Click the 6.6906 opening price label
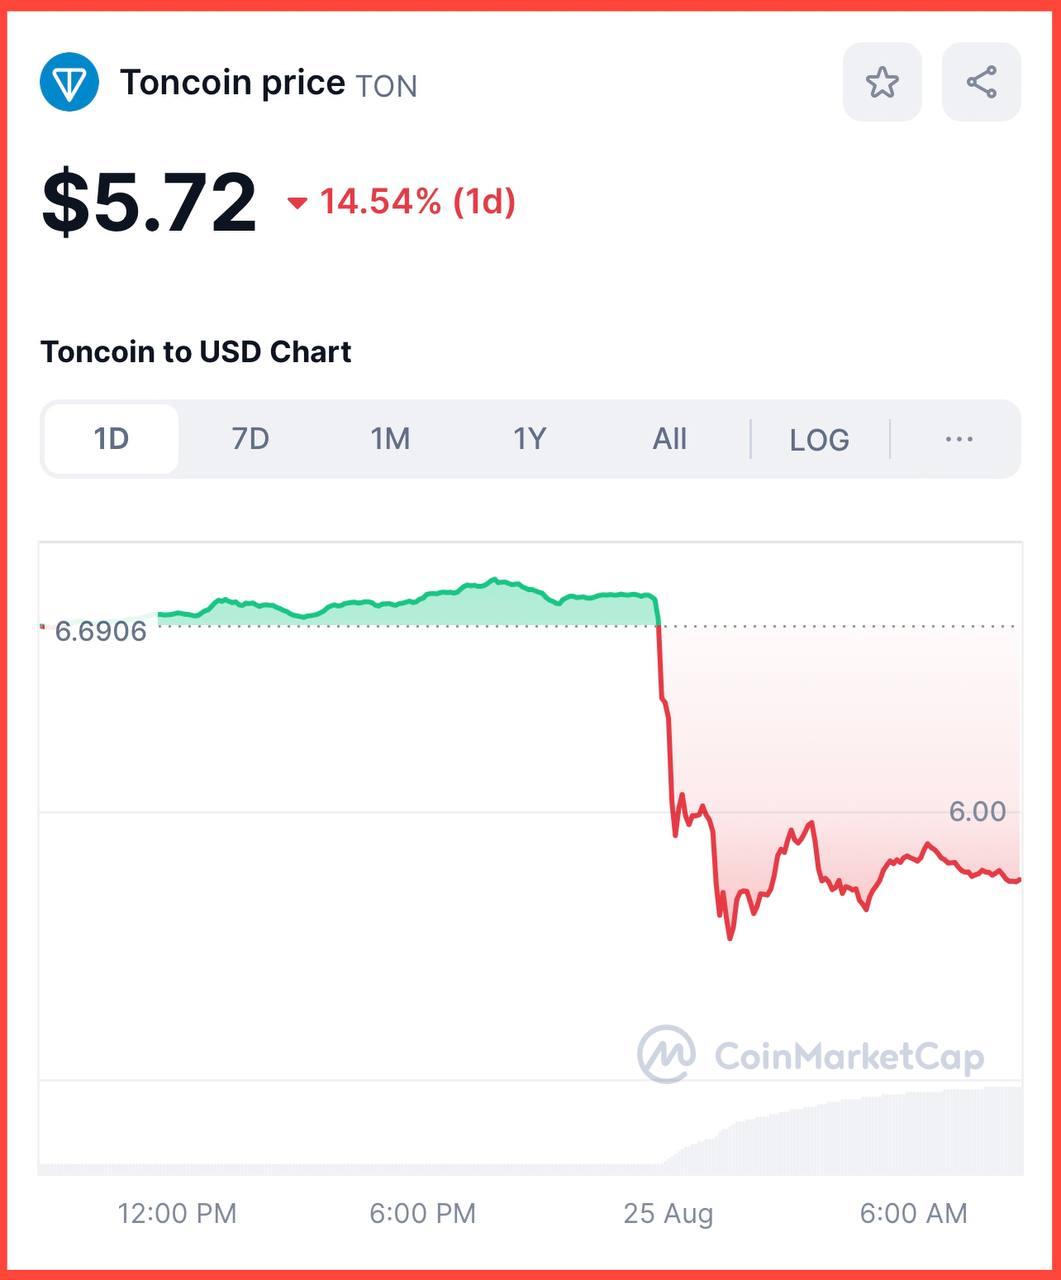 (100, 631)
